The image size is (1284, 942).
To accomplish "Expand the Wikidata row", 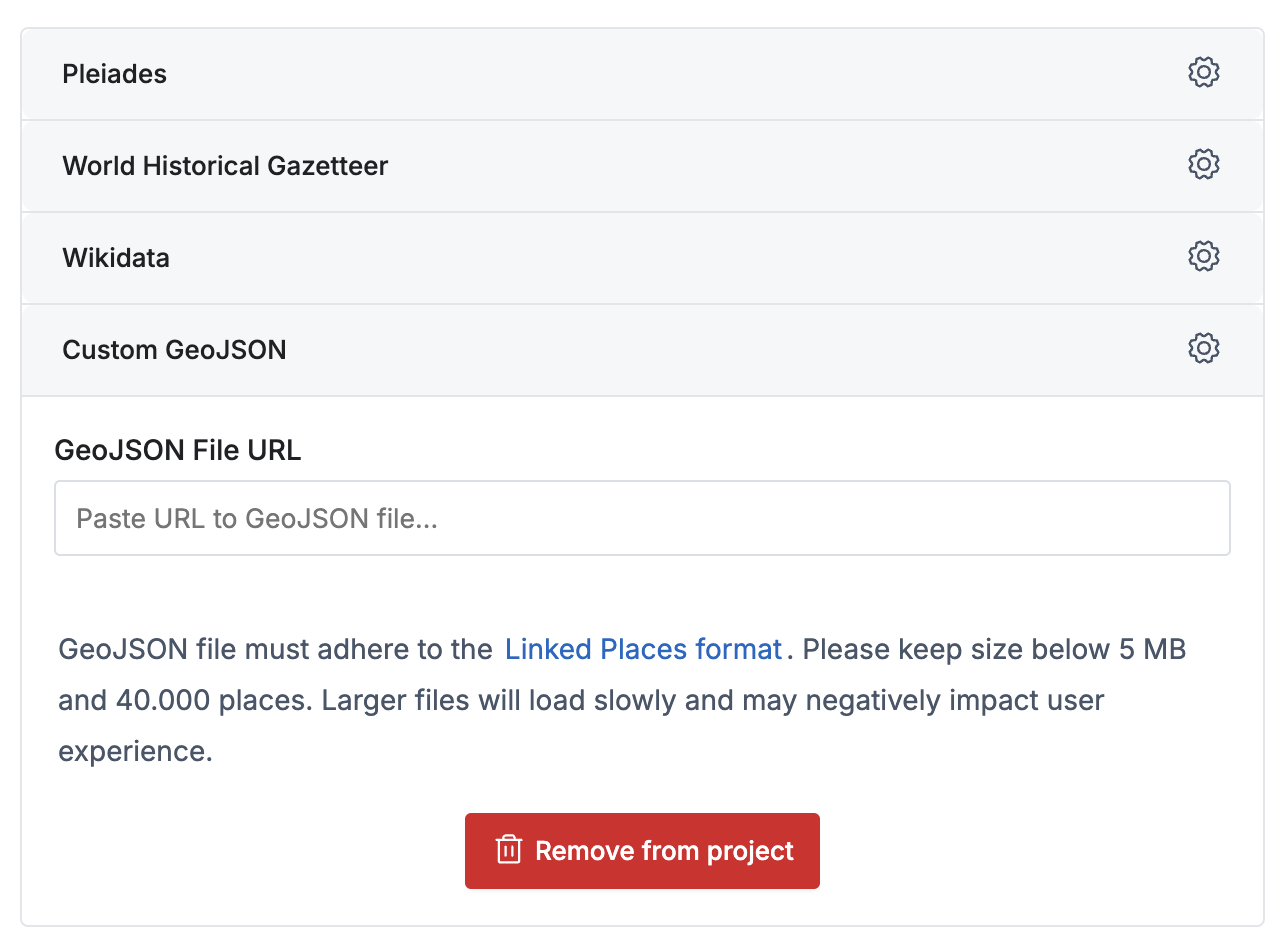I will coord(640,258).
